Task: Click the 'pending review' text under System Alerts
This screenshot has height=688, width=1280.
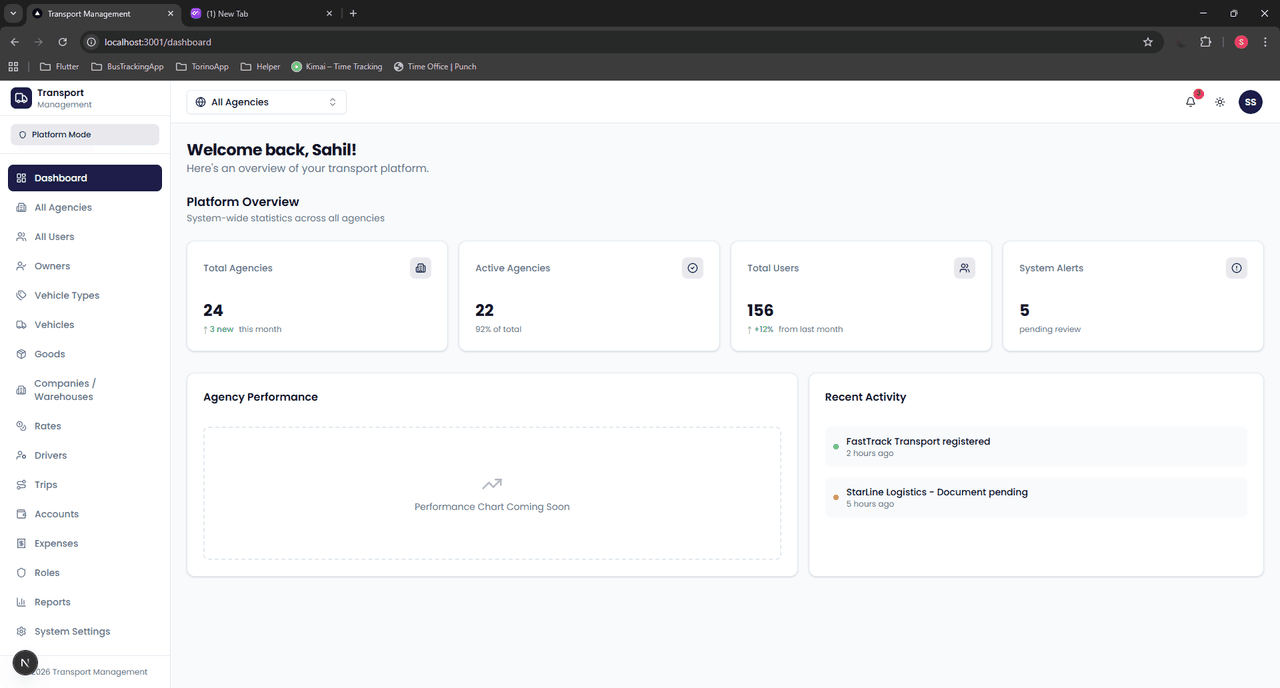Action: (1050, 329)
